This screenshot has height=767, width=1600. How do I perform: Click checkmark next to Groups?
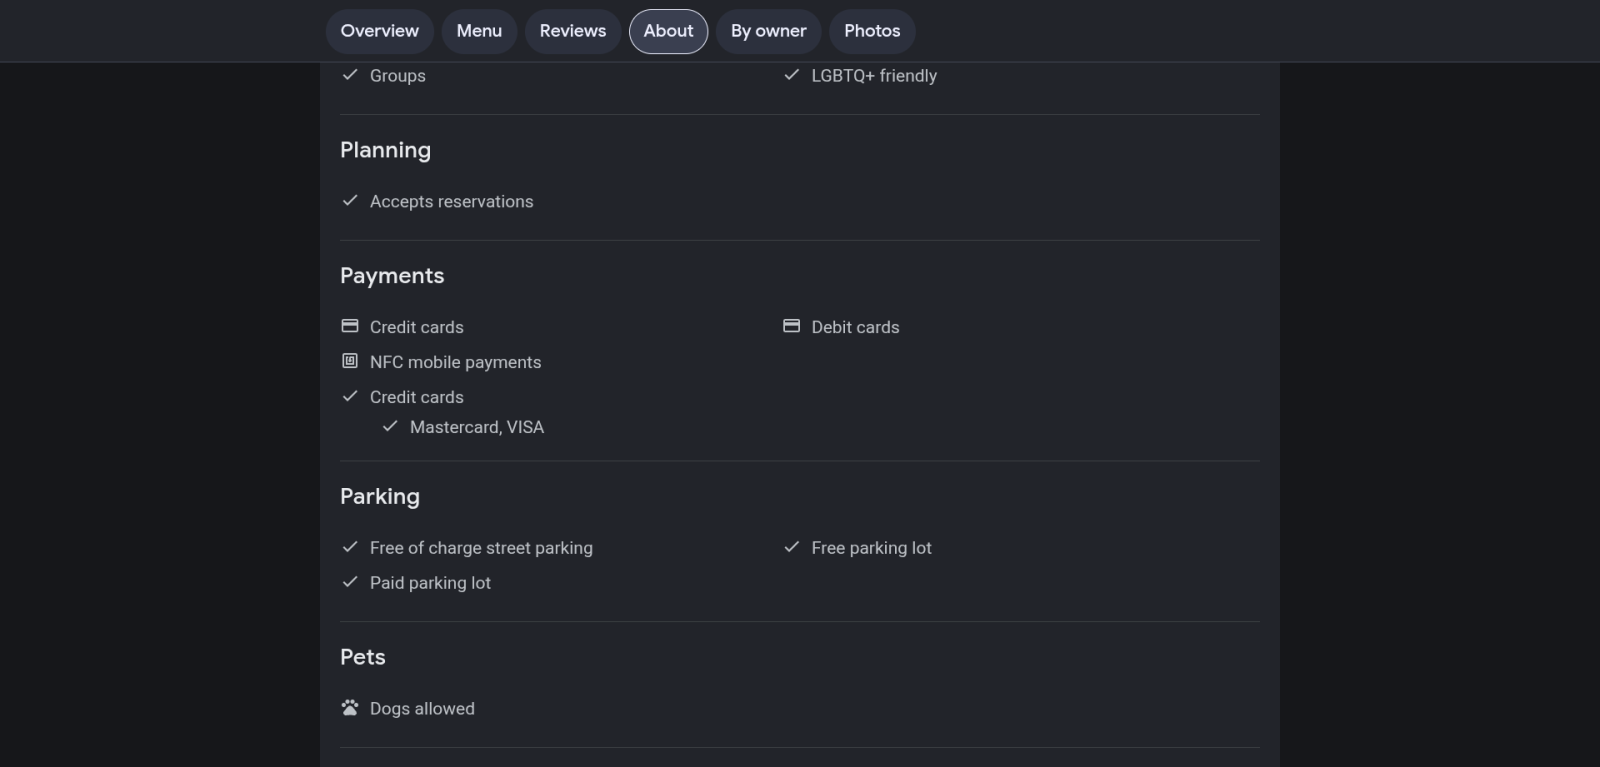click(350, 75)
